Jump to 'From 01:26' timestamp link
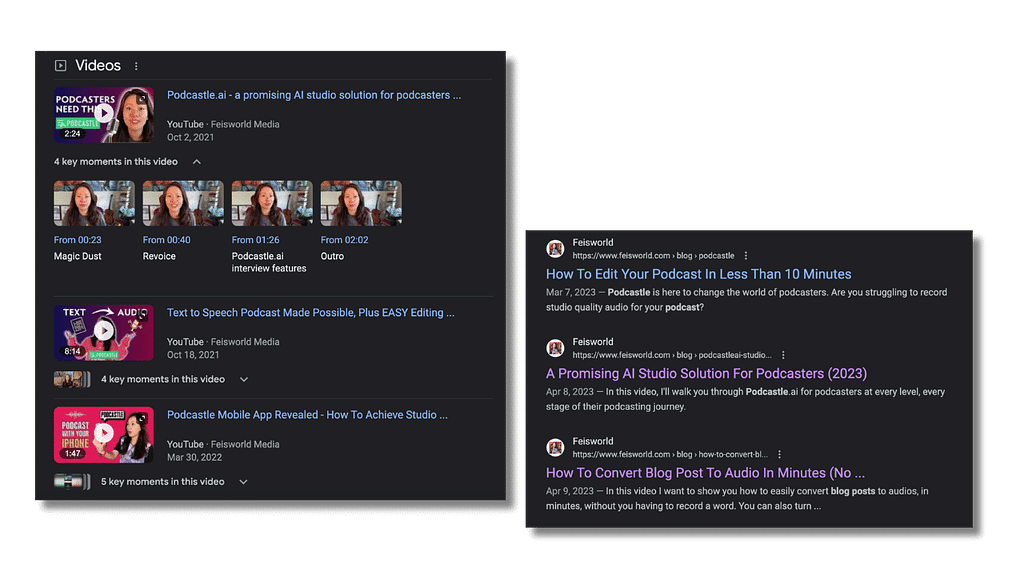Image resolution: width=1024 pixels, height=576 pixels. tap(255, 240)
